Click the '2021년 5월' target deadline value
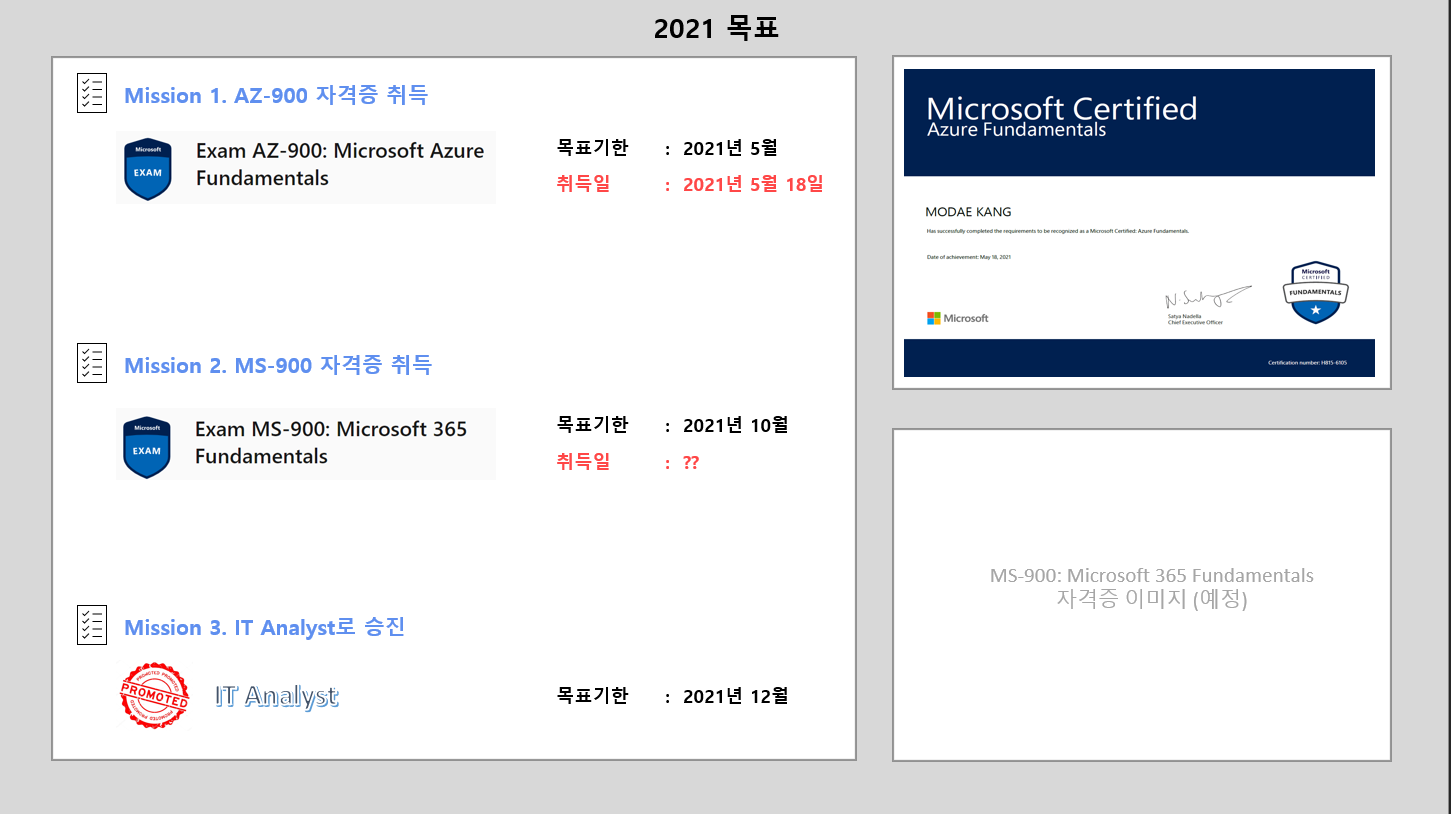This screenshot has height=814, width=1451. (730, 148)
